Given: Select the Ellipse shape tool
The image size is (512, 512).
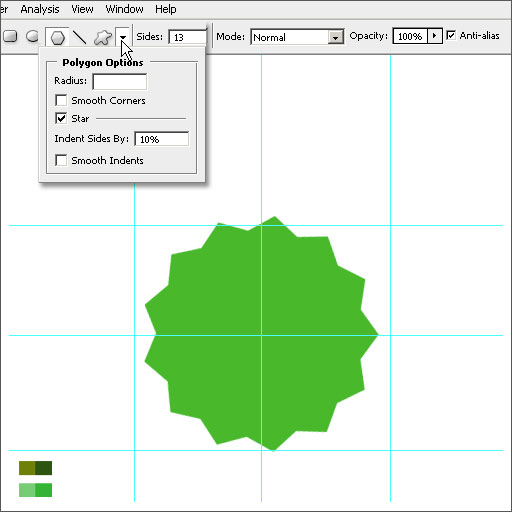Looking at the screenshot, I should pos(32,36).
